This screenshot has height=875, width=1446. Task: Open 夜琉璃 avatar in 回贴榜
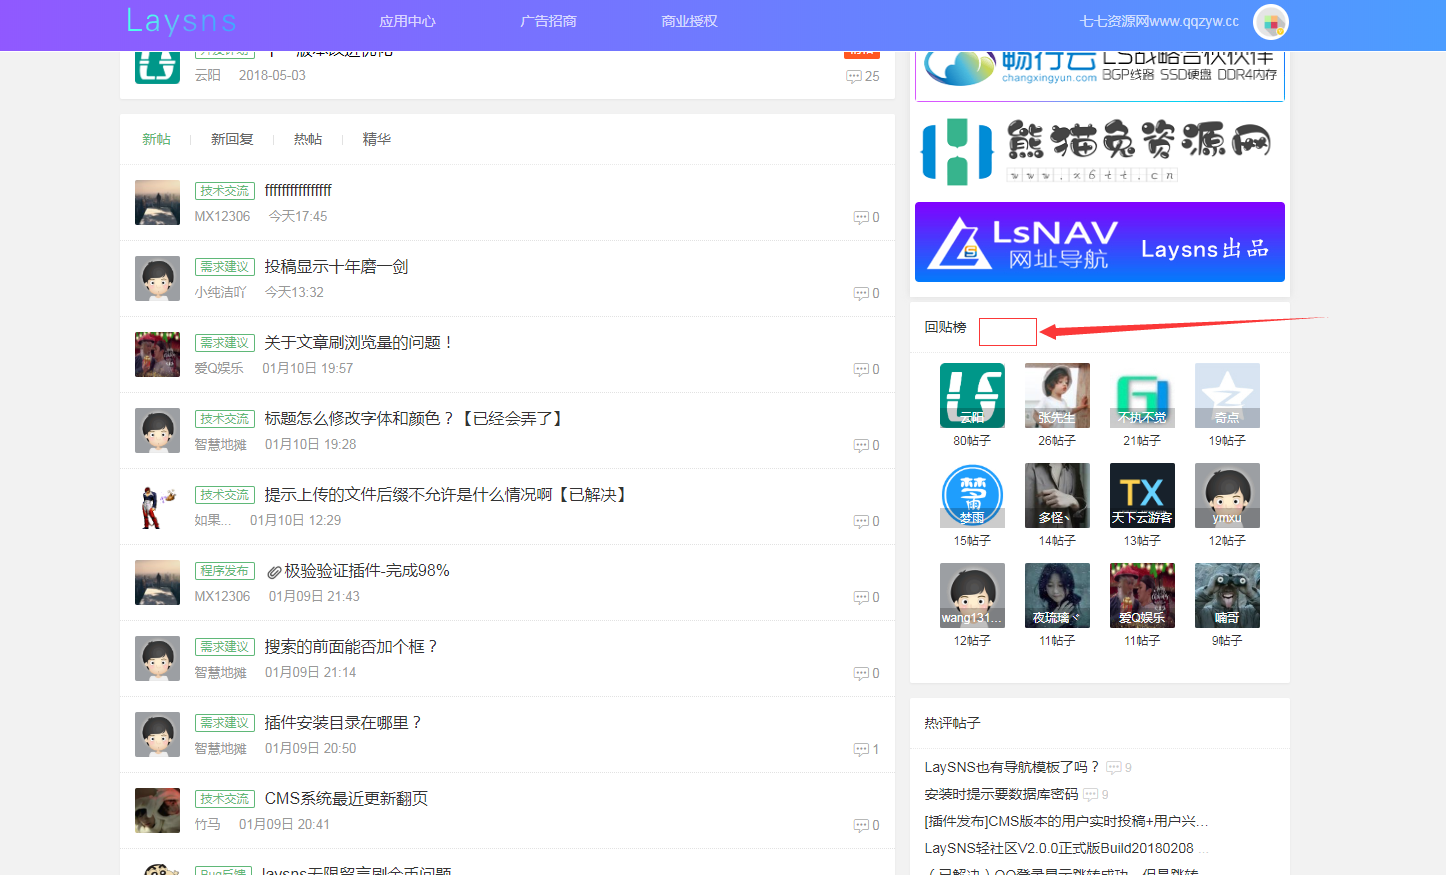pos(1057,595)
